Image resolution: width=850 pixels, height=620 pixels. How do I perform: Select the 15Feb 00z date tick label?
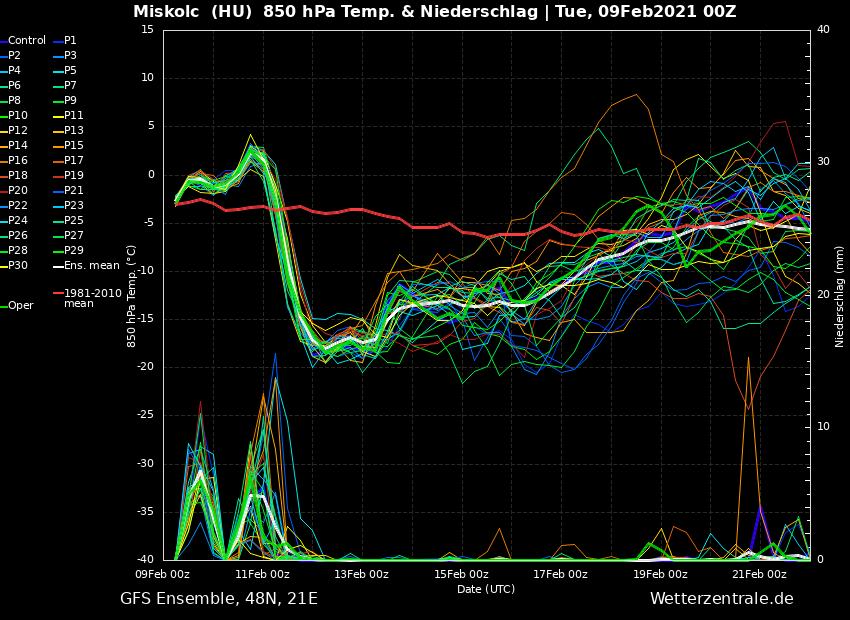pos(461,574)
